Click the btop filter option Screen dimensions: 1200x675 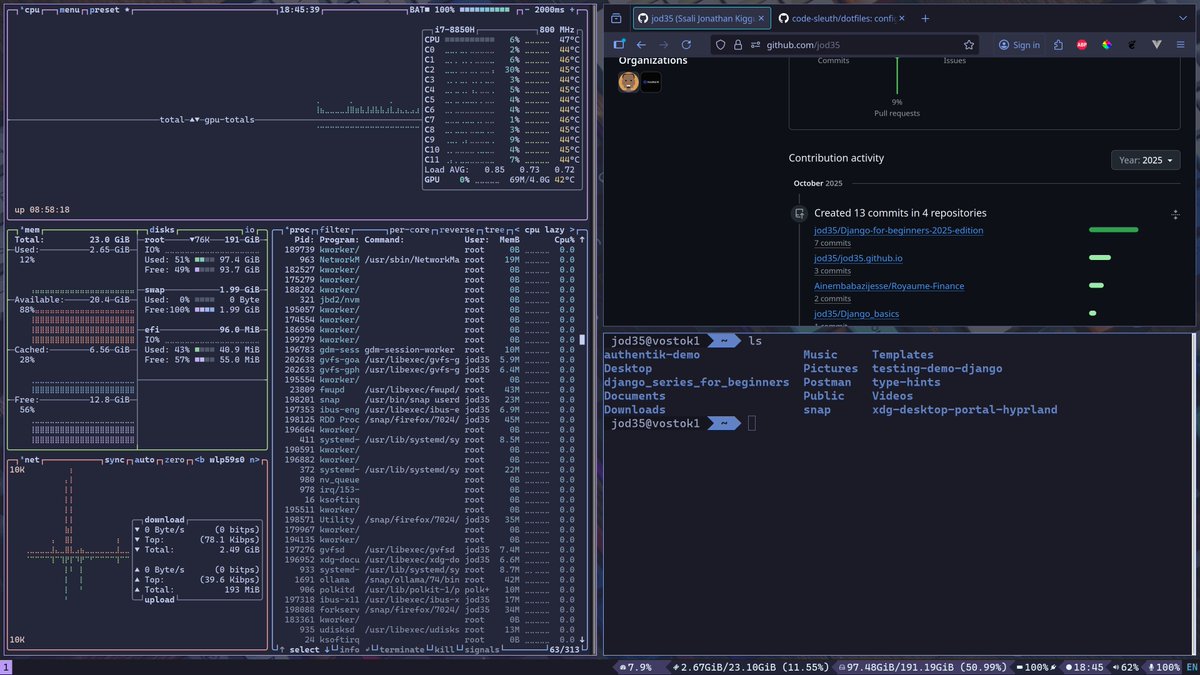coord(336,229)
